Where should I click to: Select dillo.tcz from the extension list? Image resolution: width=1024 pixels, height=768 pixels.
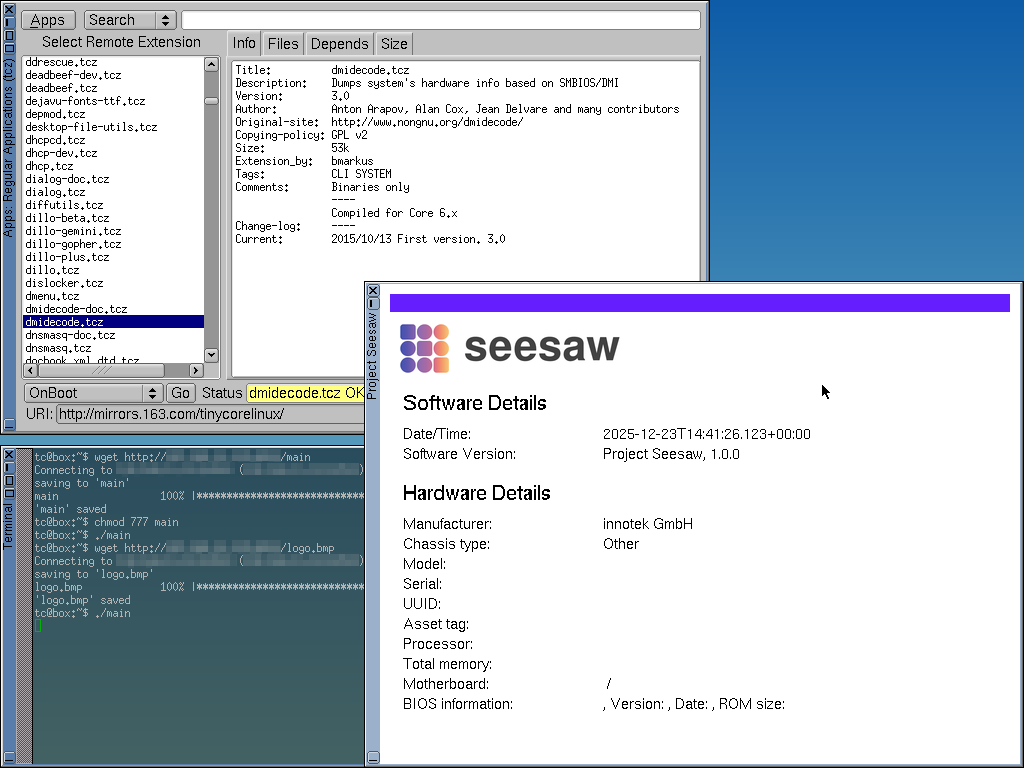click(52, 270)
